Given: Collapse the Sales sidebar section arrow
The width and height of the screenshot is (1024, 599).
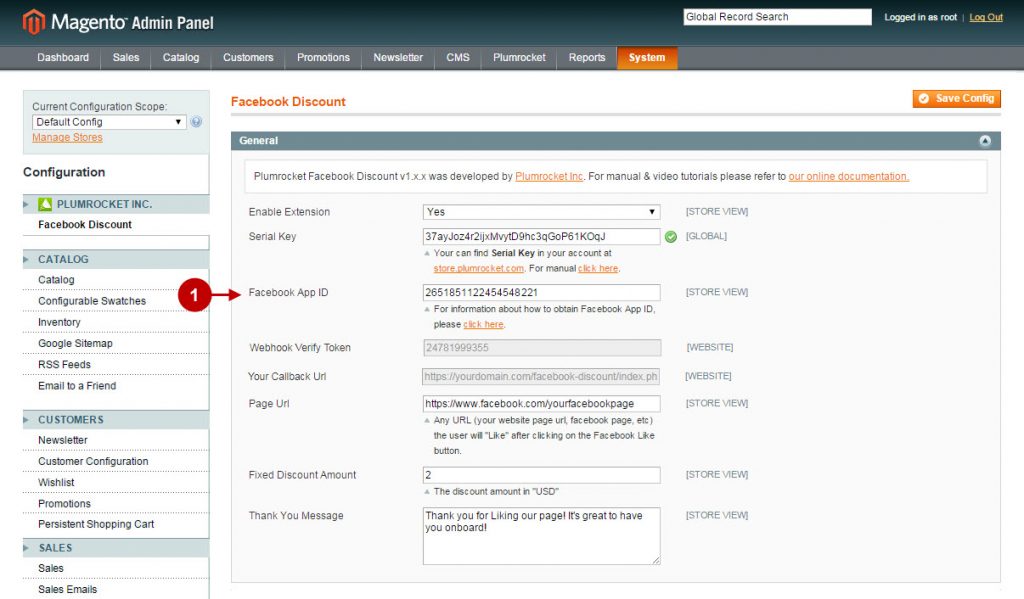Looking at the screenshot, I should tap(26, 547).
